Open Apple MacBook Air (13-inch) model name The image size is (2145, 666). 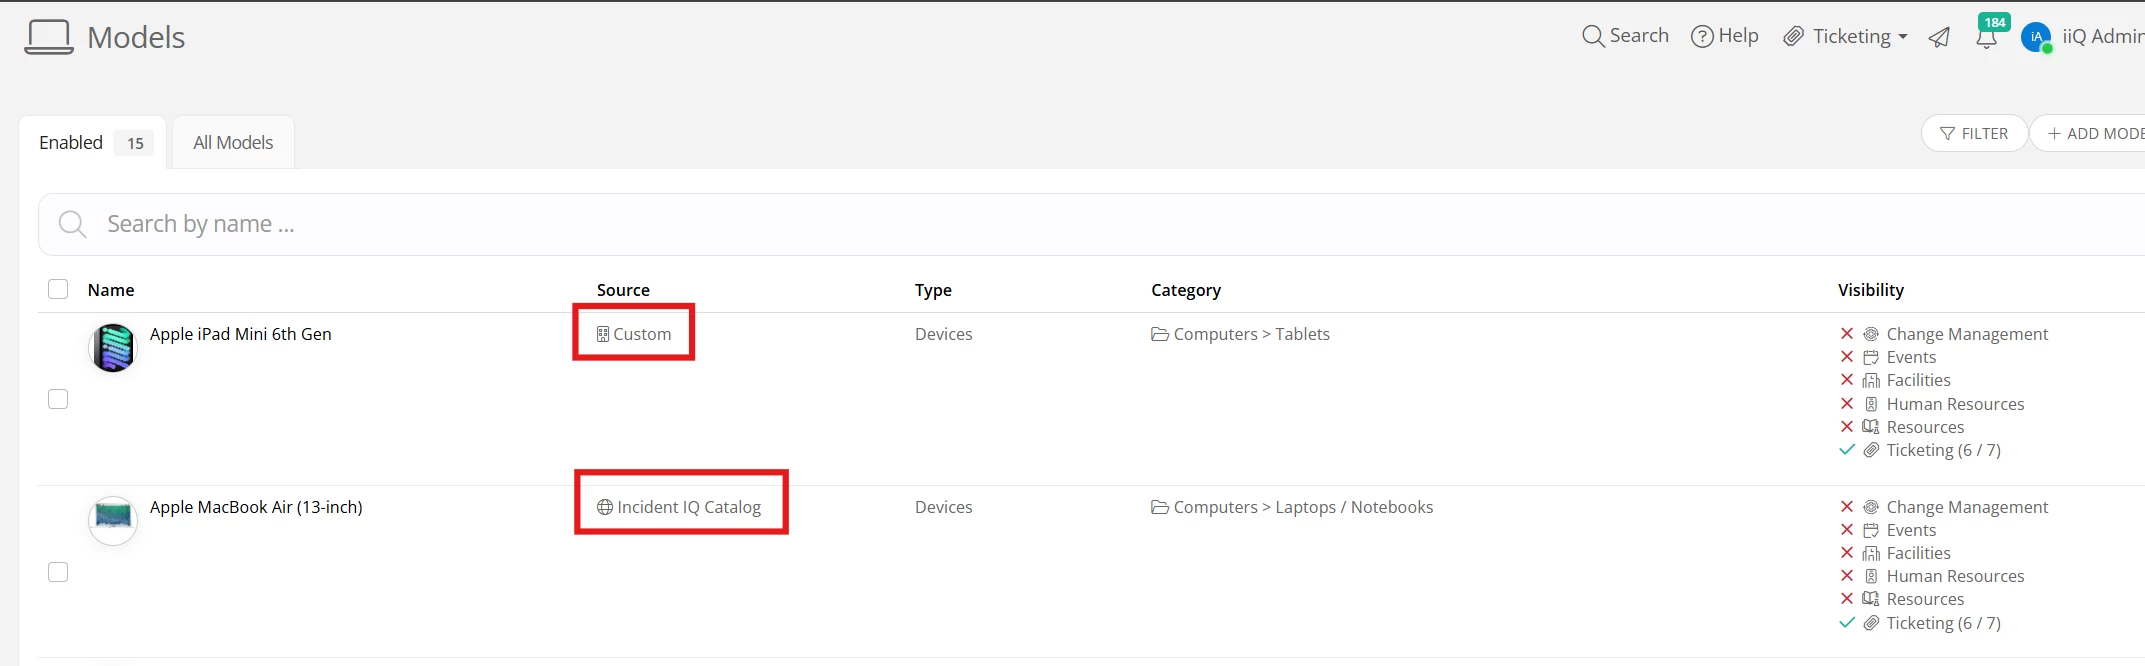click(256, 507)
